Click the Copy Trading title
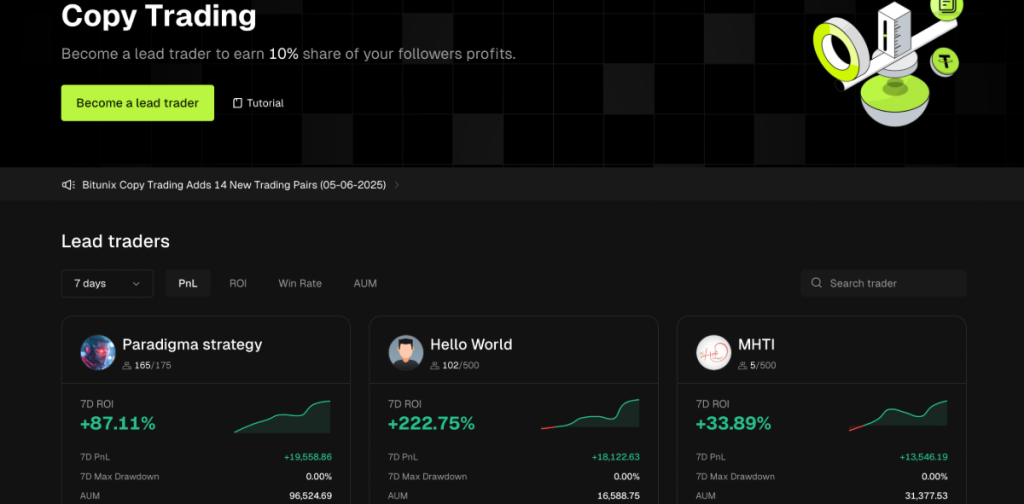1024x504 pixels. click(159, 16)
